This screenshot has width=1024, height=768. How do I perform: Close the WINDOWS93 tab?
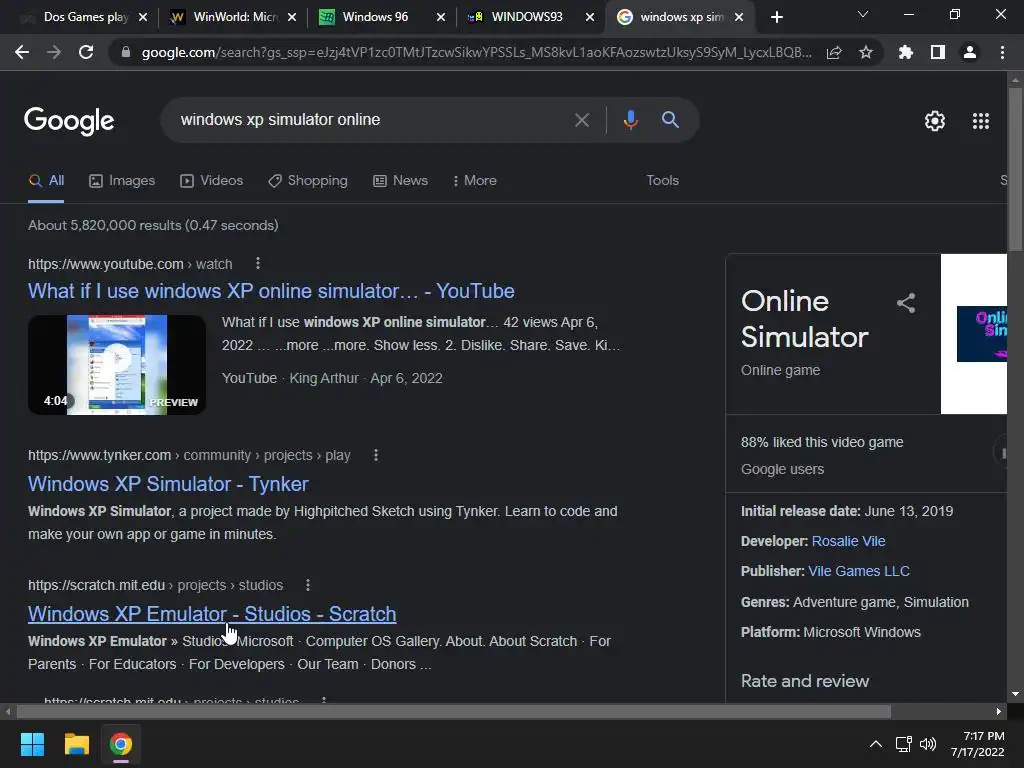[590, 17]
